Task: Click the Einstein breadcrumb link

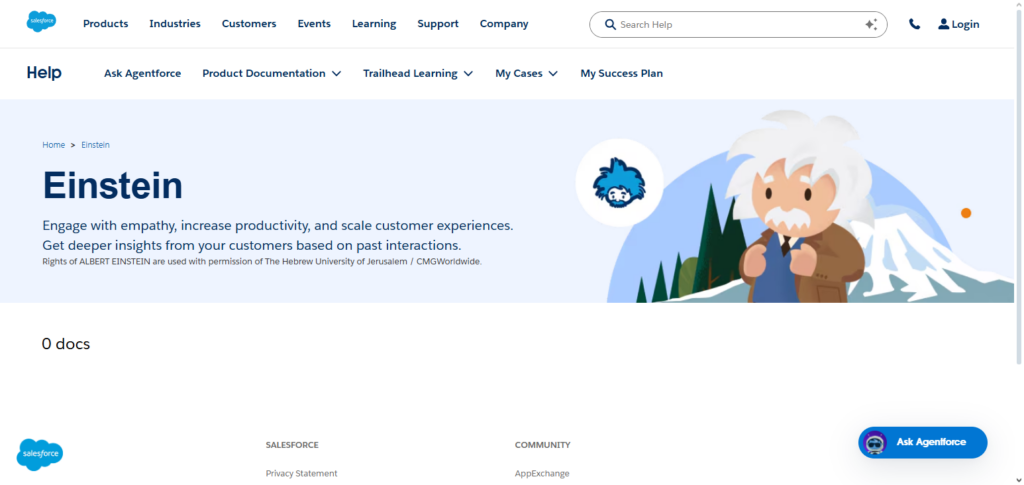Action: tap(95, 145)
